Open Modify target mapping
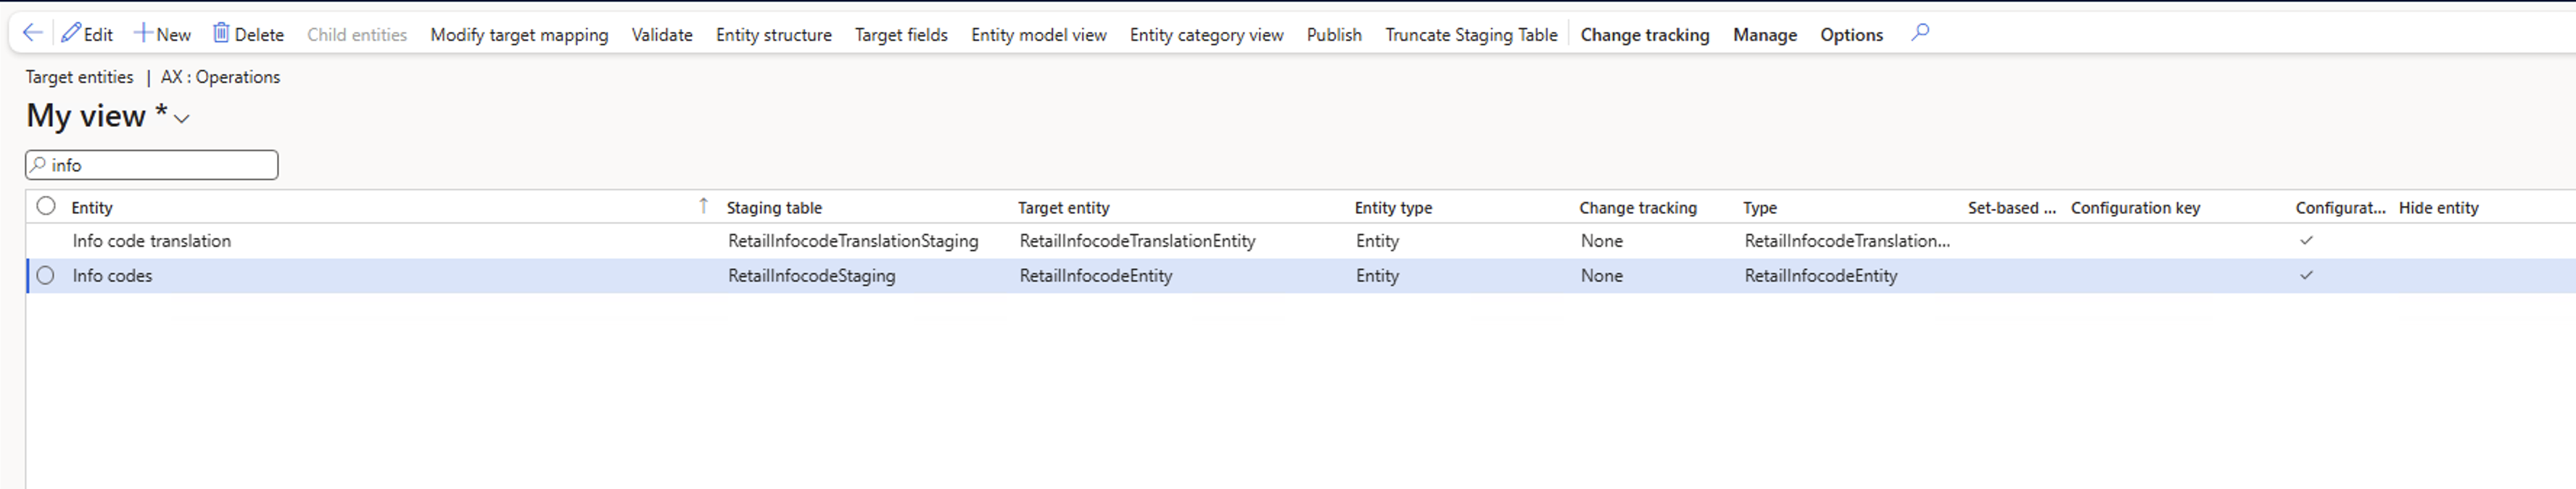This screenshot has height=489, width=2576. coord(519,34)
